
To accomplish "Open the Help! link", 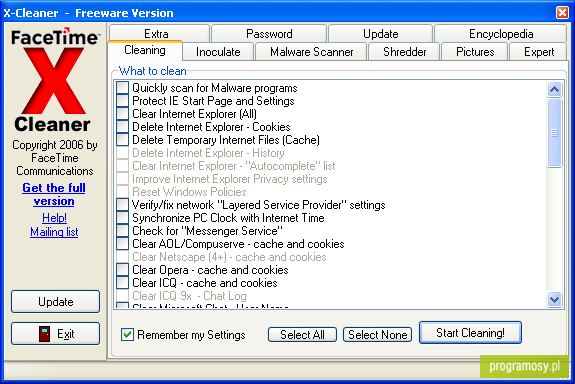I will tap(54, 218).
